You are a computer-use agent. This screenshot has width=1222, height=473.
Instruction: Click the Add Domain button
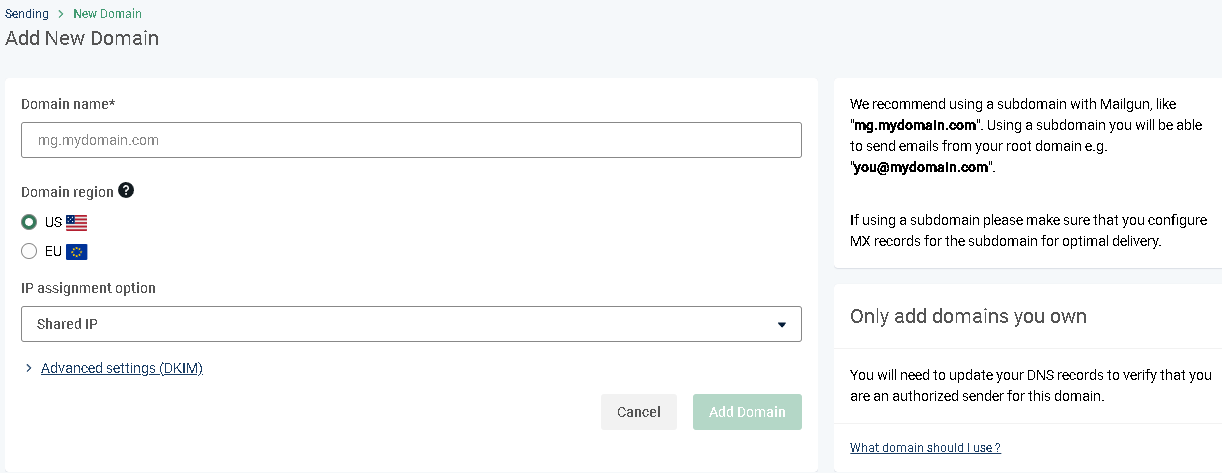[747, 412]
